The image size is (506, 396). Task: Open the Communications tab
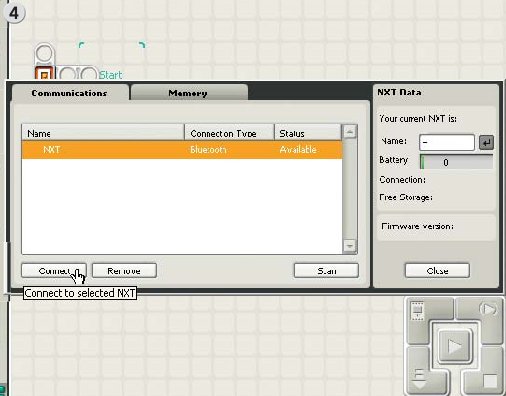pos(70,92)
